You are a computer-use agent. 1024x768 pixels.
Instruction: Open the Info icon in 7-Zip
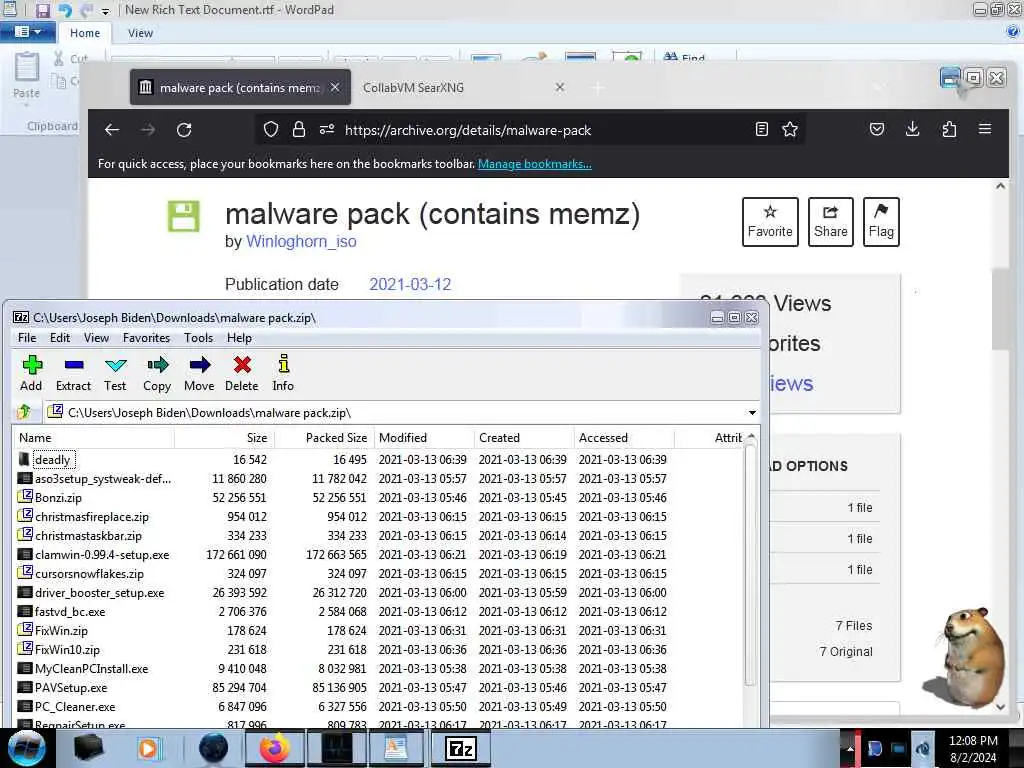pos(283,373)
